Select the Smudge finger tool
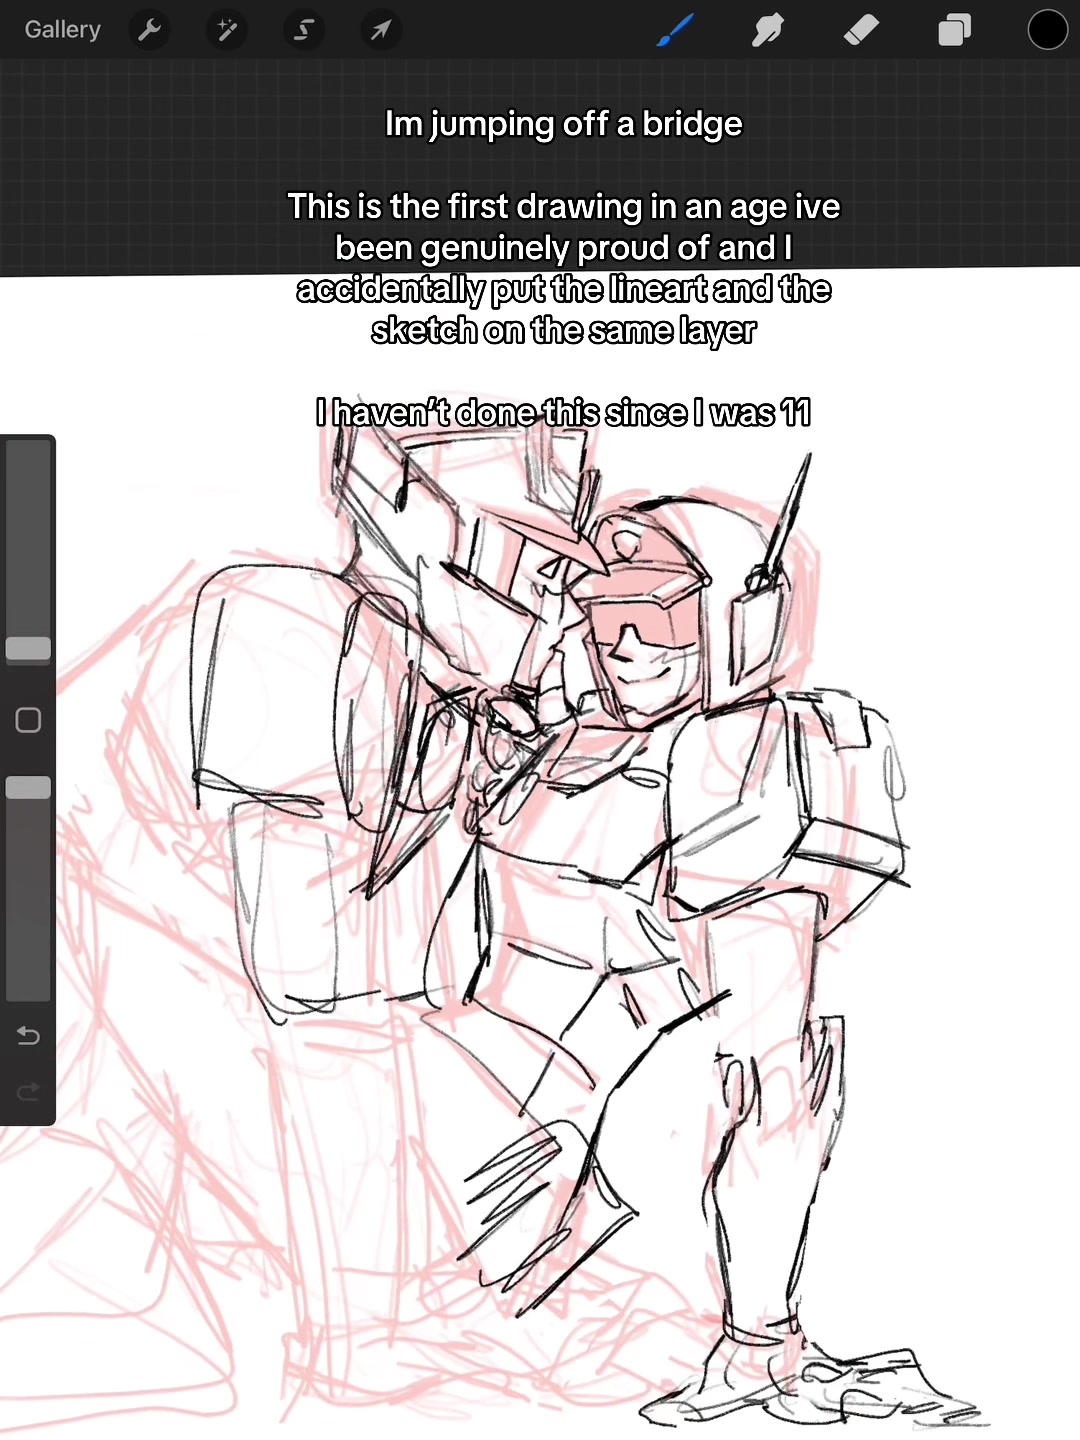The height and width of the screenshot is (1440, 1080). 767,30
